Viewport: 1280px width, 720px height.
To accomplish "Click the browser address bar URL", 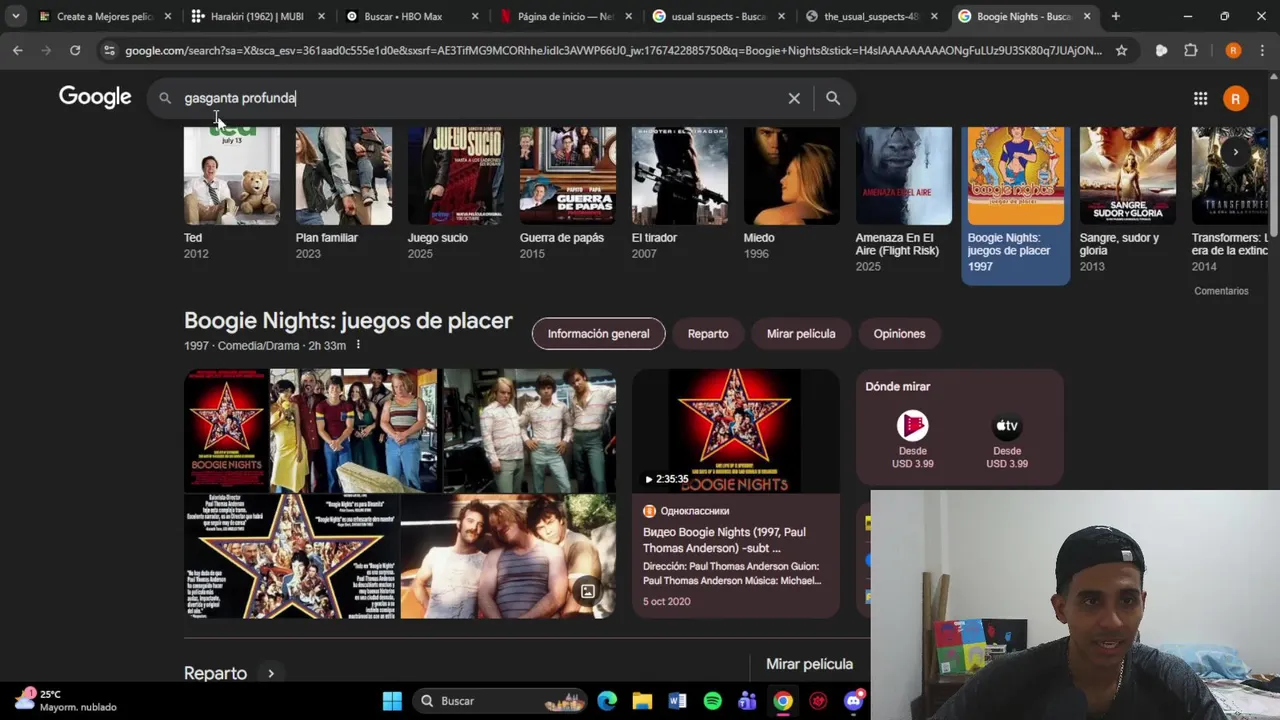I will pyautogui.click(x=613, y=50).
